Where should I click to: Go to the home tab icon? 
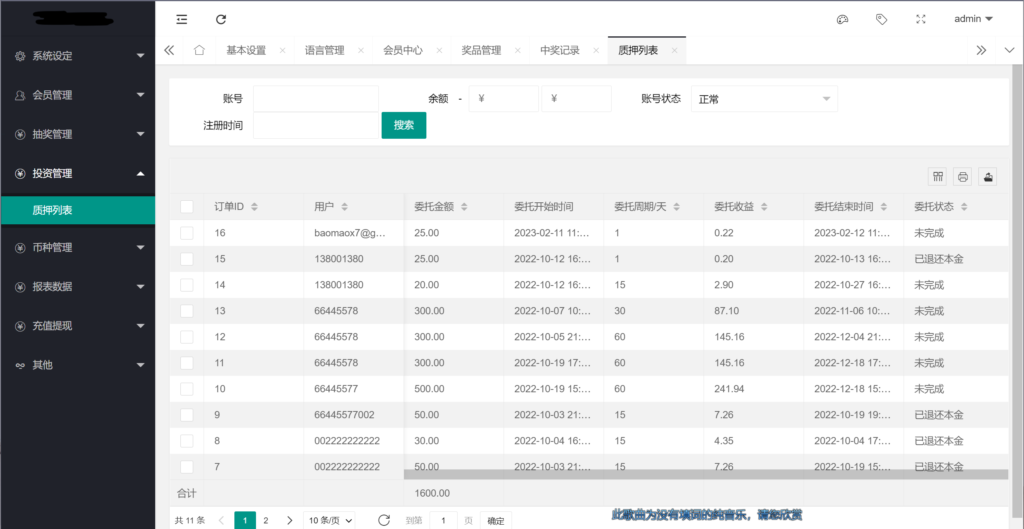pyautogui.click(x=199, y=50)
